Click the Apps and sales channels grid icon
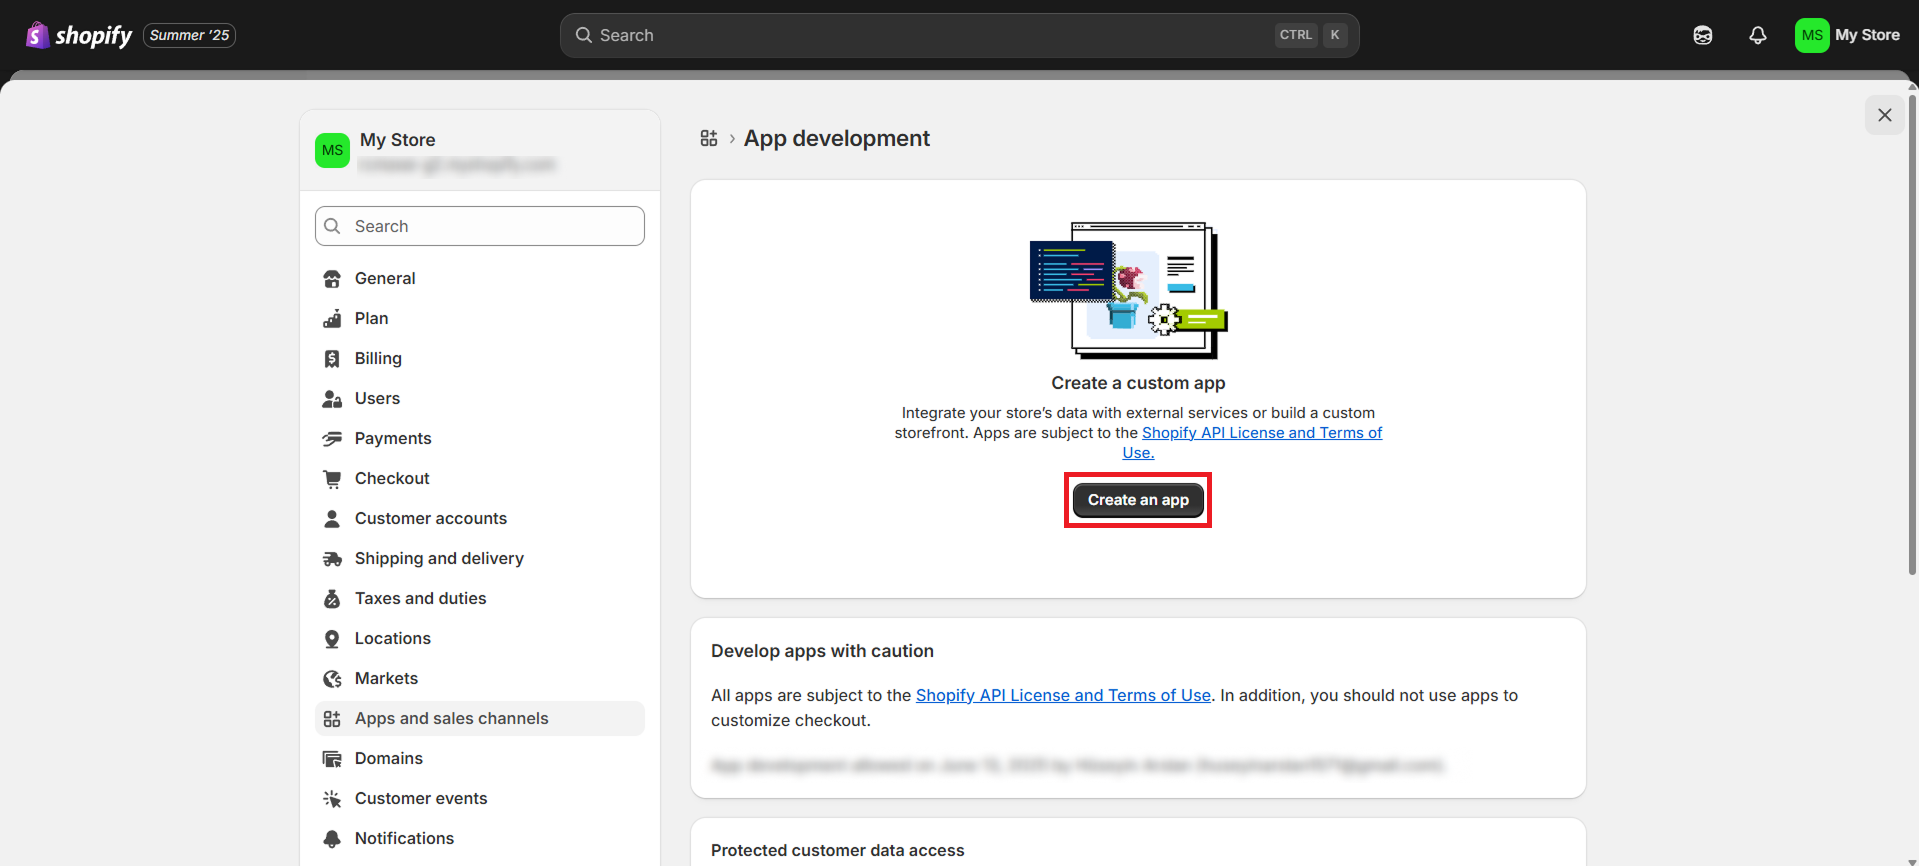The image size is (1919, 866). pos(332,719)
